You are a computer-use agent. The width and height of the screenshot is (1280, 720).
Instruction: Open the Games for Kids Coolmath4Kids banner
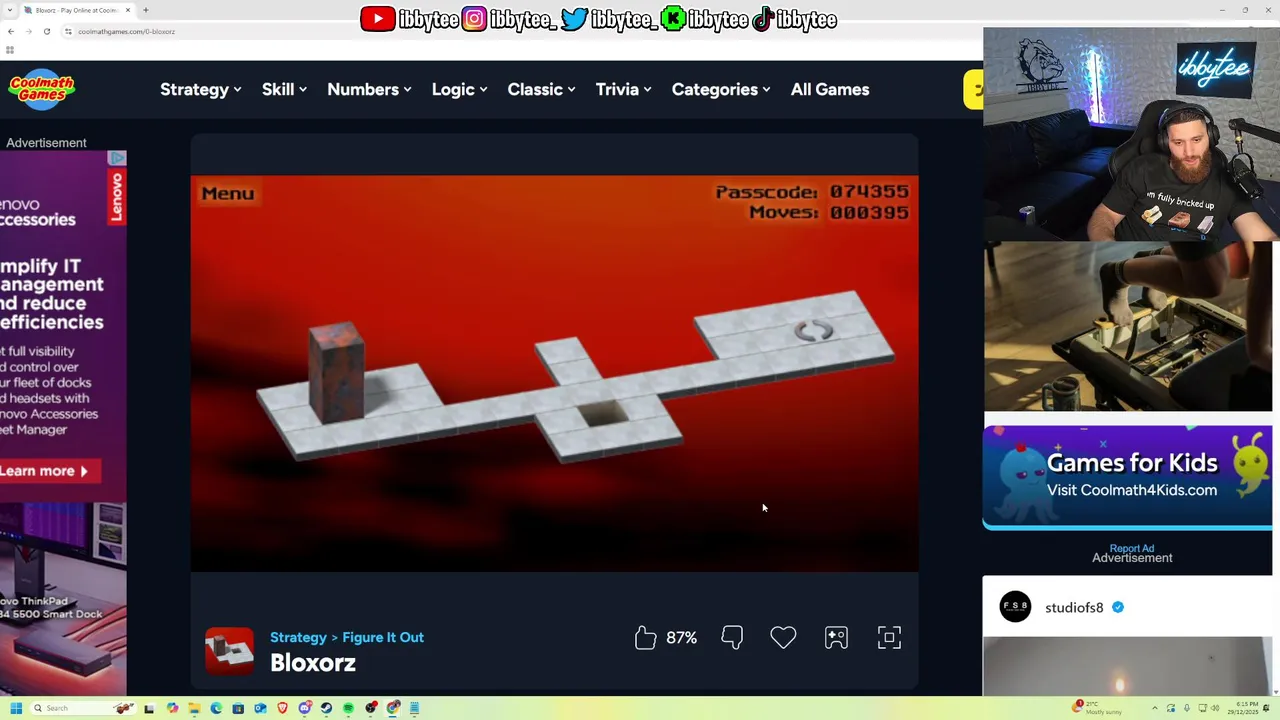coord(1127,476)
